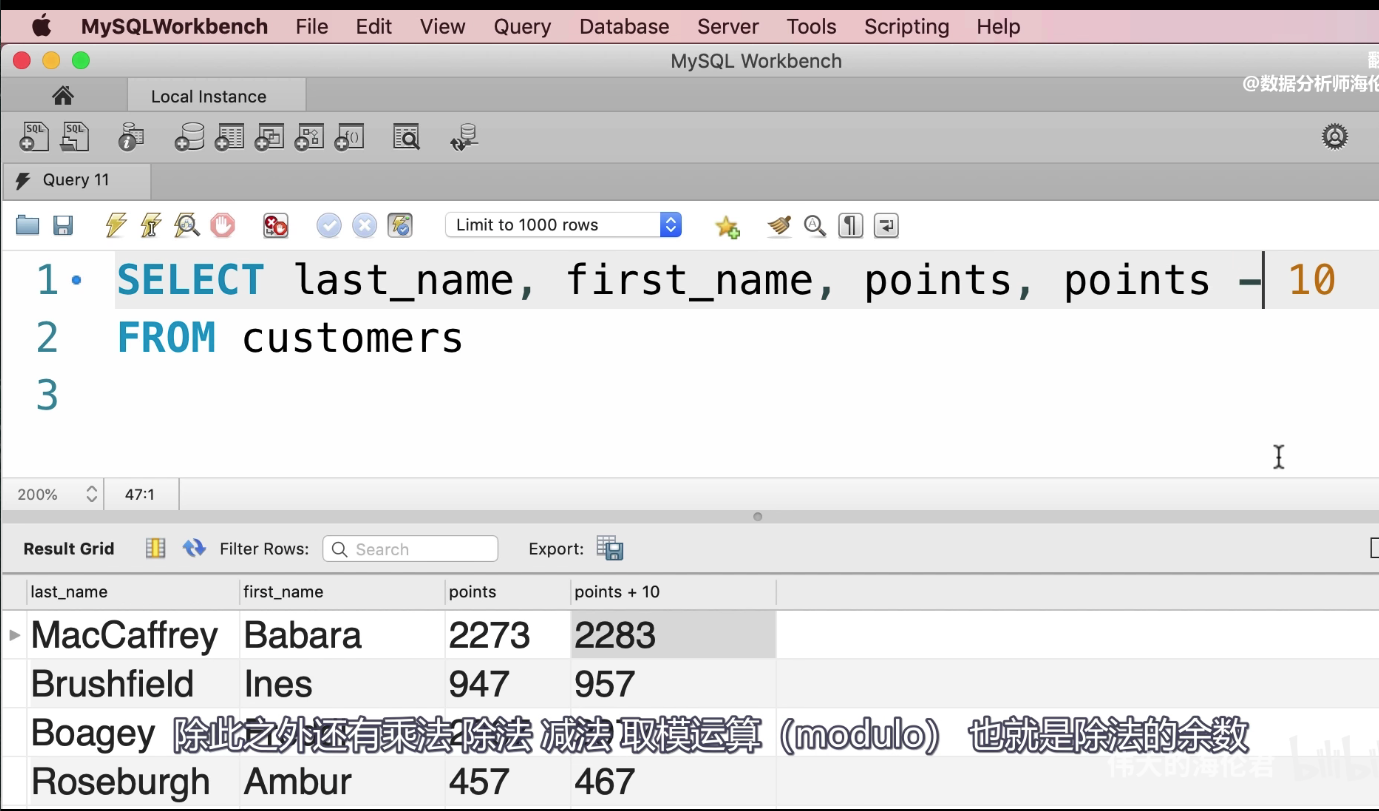Search table data icon
Image resolution: width=1379 pixels, height=811 pixels.
click(406, 136)
